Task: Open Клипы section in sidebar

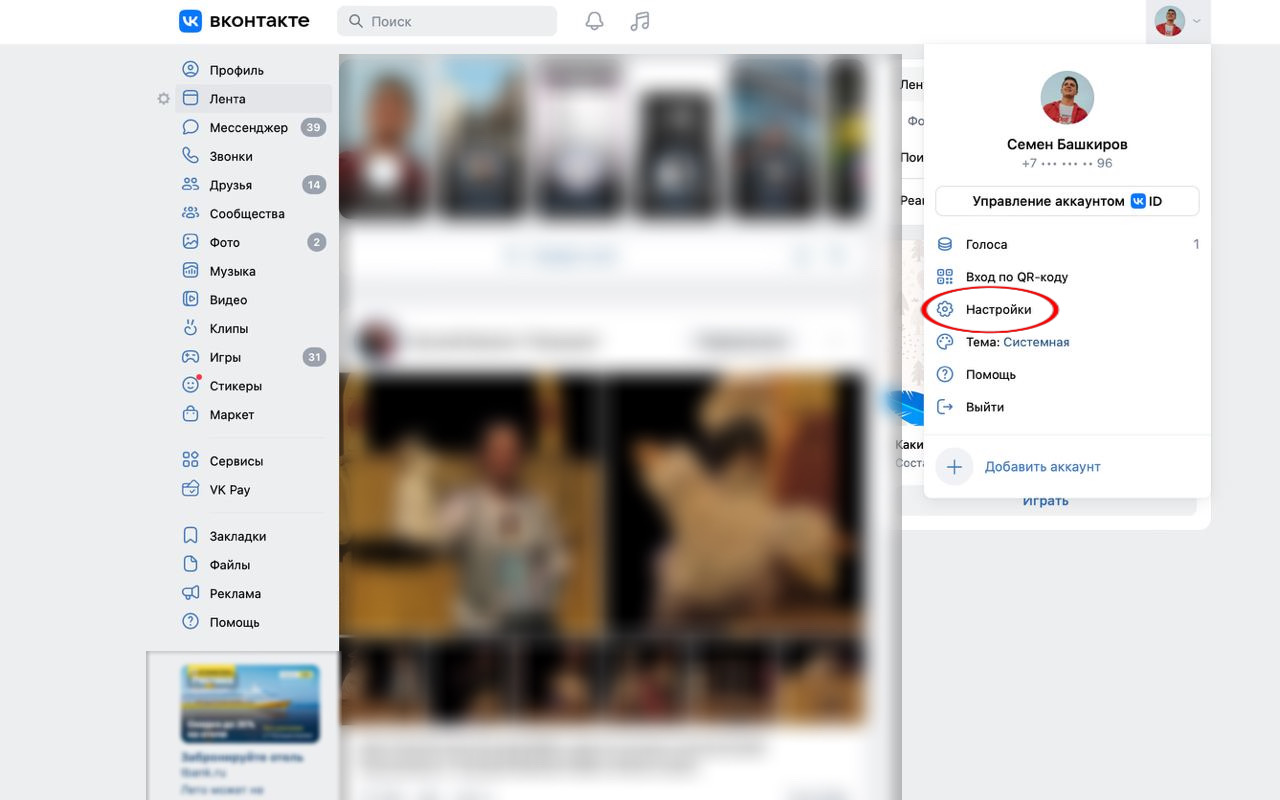Action: tap(228, 329)
